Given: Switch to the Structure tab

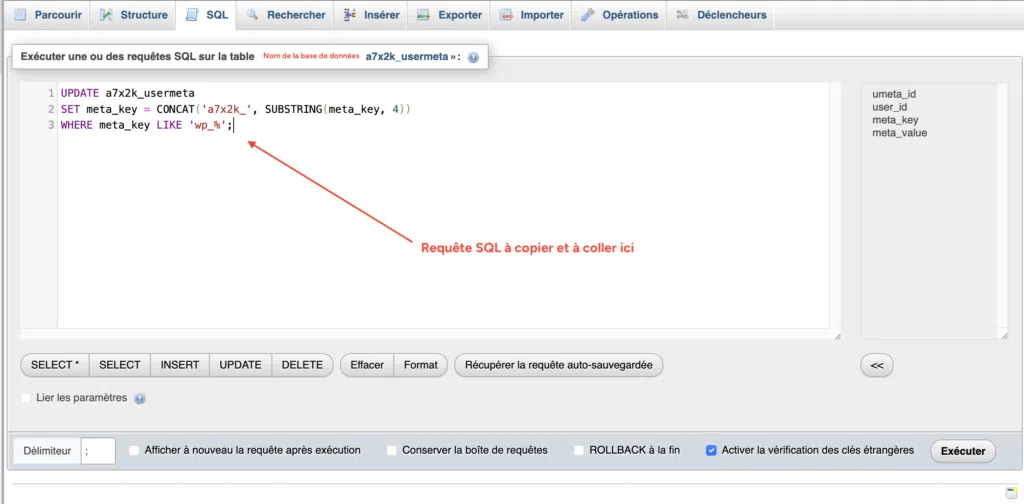Looking at the screenshot, I should pyautogui.click(x=133, y=14).
